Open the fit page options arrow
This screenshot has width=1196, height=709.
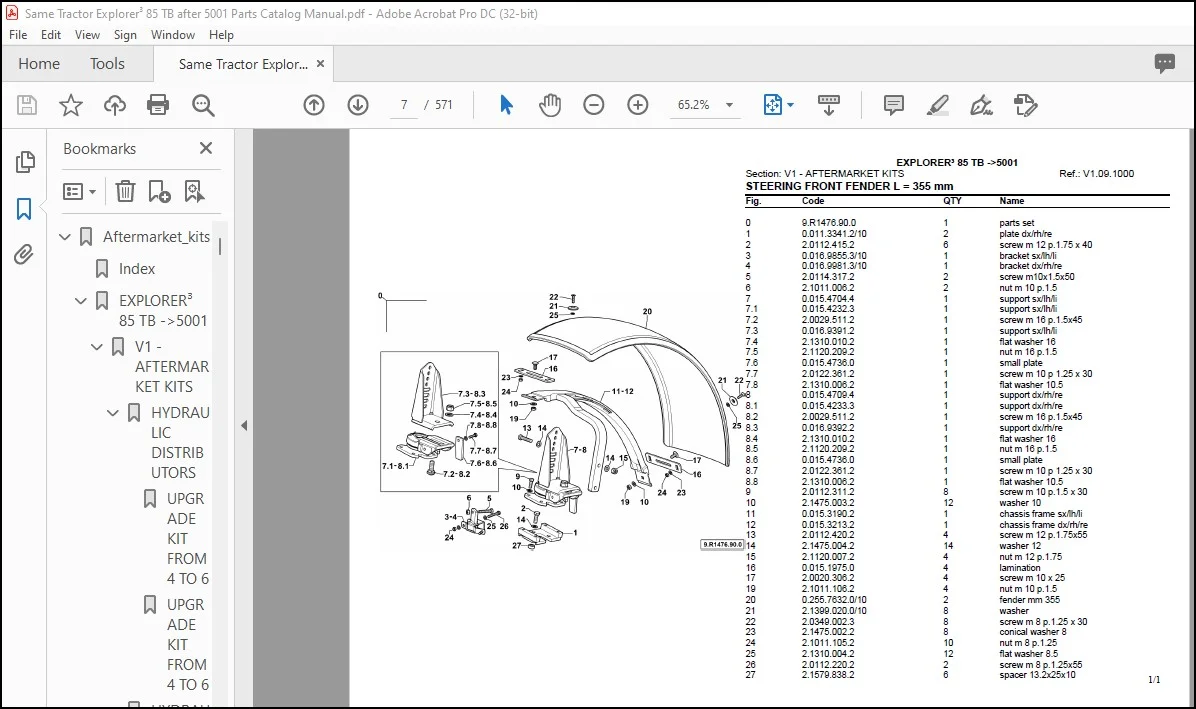[x=790, y=105]
